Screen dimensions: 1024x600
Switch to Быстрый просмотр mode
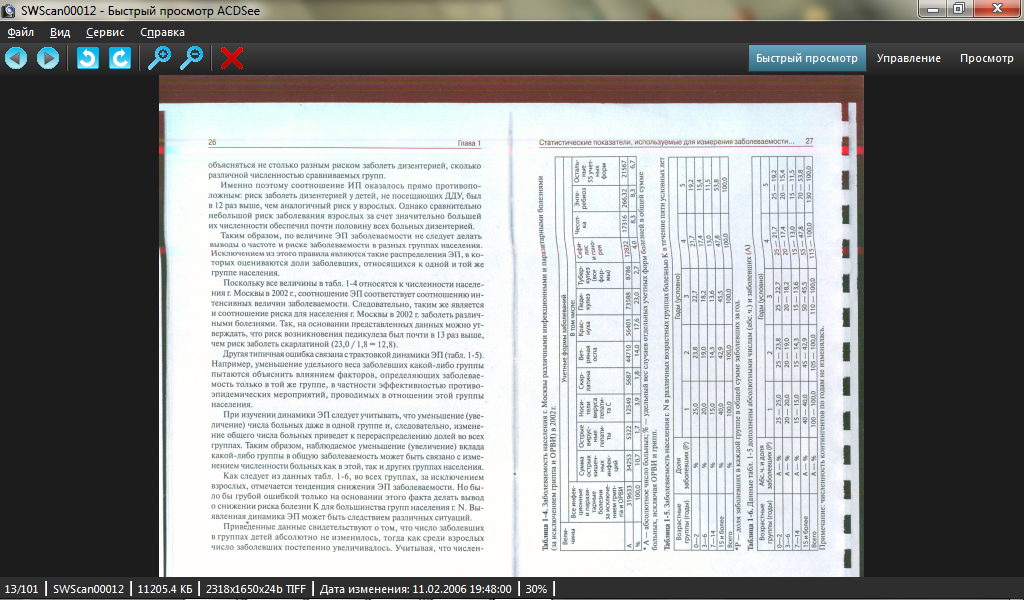tap(807, 58)
